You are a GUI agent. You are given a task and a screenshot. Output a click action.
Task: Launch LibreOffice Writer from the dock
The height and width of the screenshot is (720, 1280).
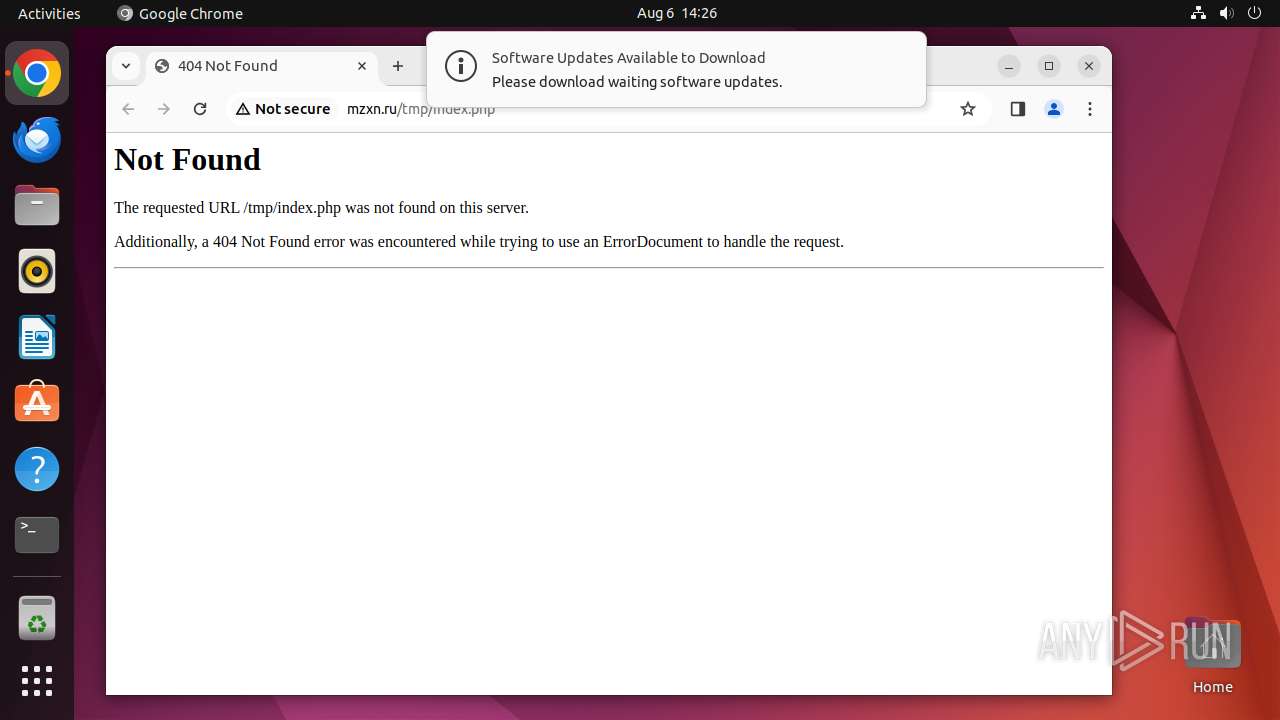(x=37, y=337)
